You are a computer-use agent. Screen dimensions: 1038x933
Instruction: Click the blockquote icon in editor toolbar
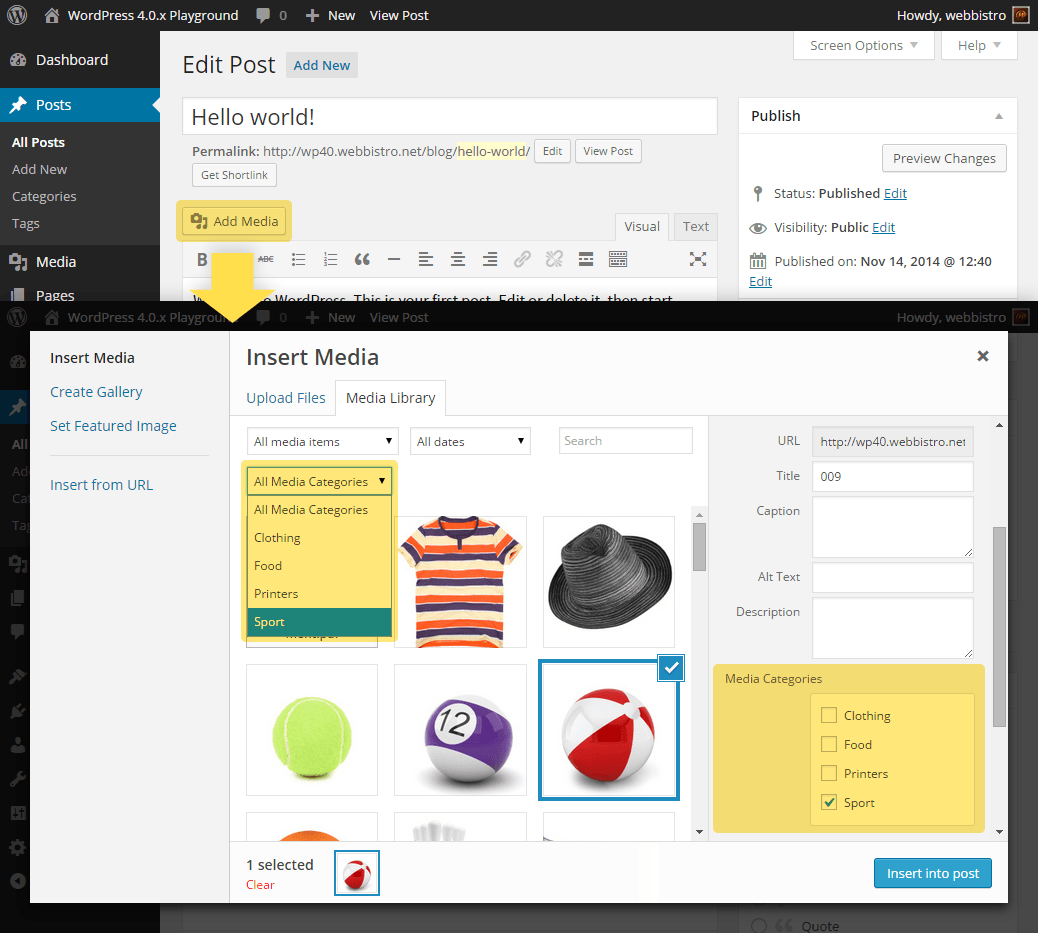(x=362, y=260)
